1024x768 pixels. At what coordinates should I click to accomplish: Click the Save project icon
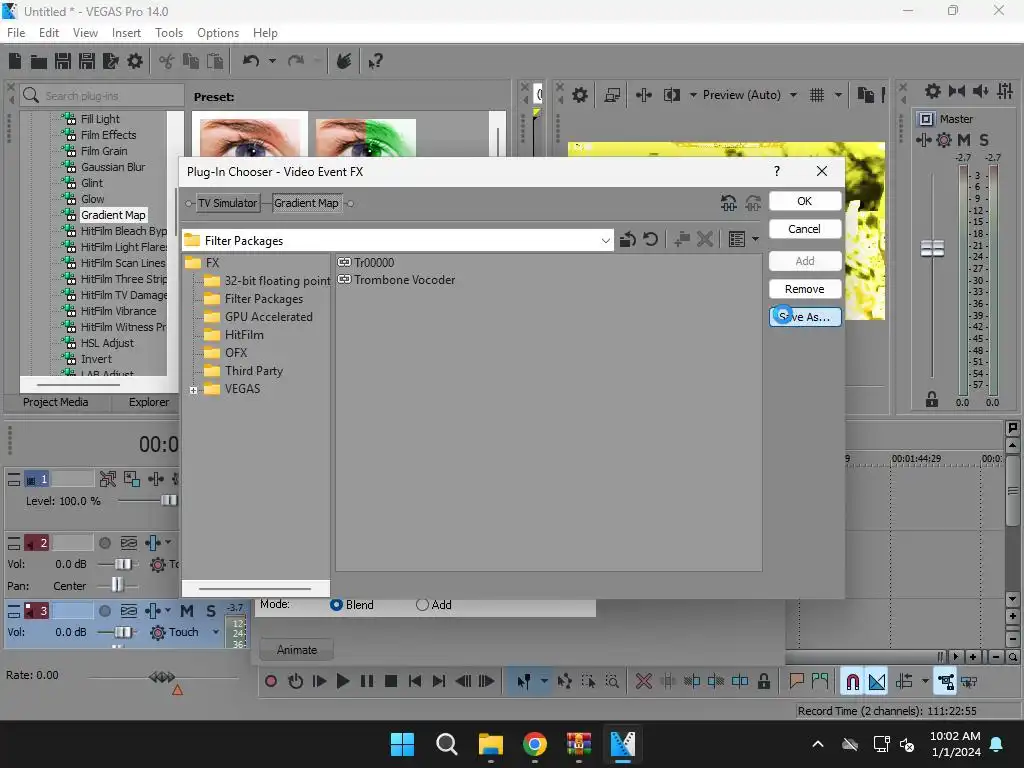click(63, 61)
